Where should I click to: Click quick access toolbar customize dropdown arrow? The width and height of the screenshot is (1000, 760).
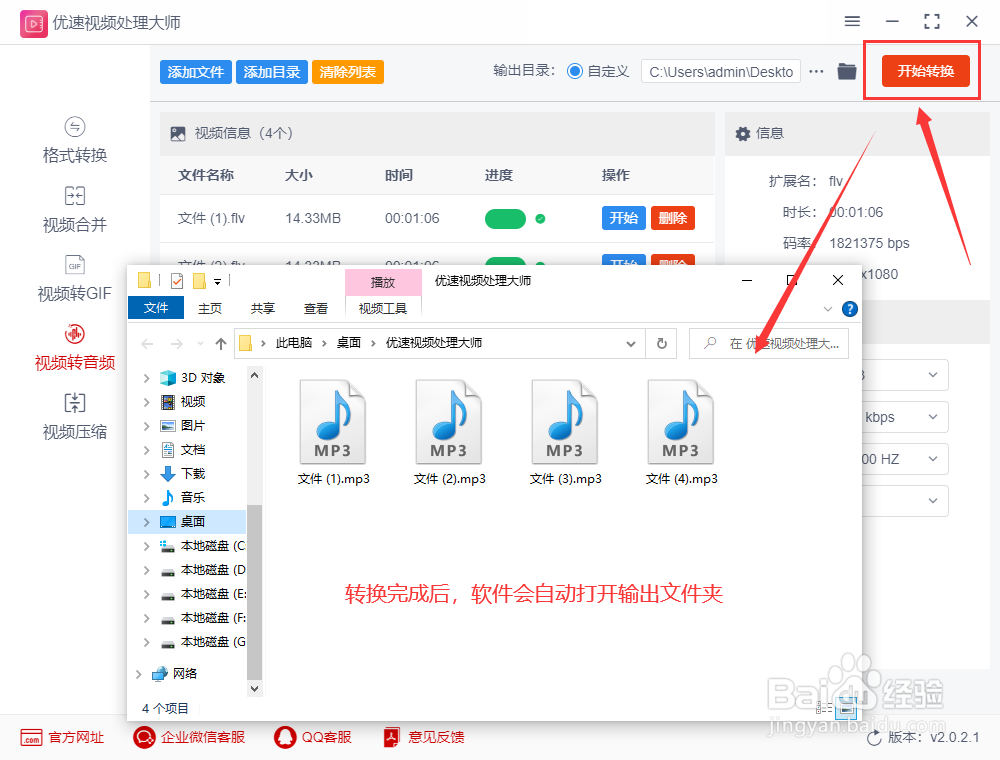point(217,281)
